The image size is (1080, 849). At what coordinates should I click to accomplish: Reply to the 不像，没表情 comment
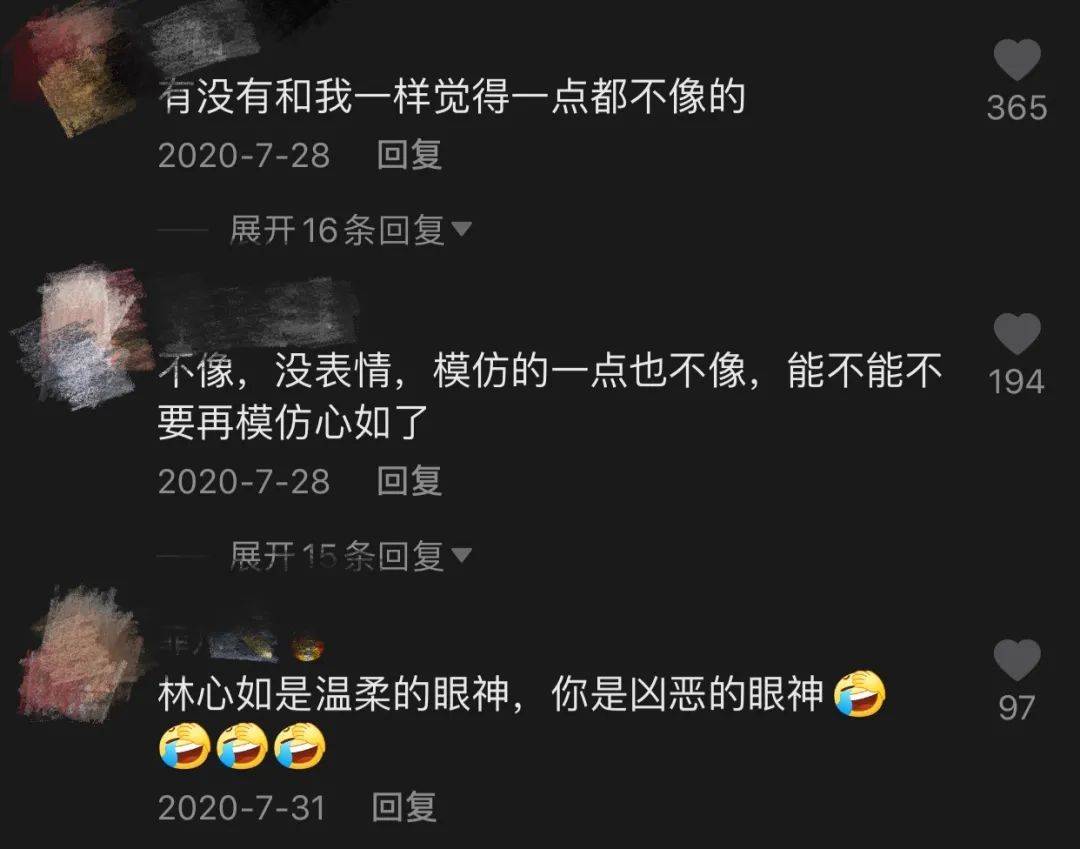[409, 481]
